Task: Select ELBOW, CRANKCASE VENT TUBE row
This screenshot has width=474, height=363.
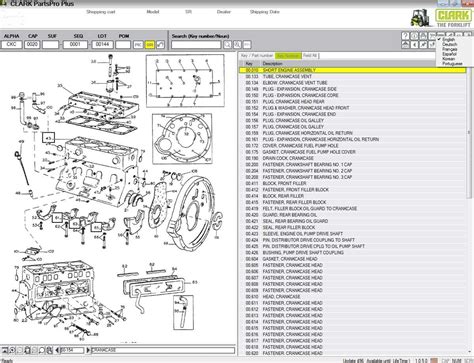Action: coord(353,83)
